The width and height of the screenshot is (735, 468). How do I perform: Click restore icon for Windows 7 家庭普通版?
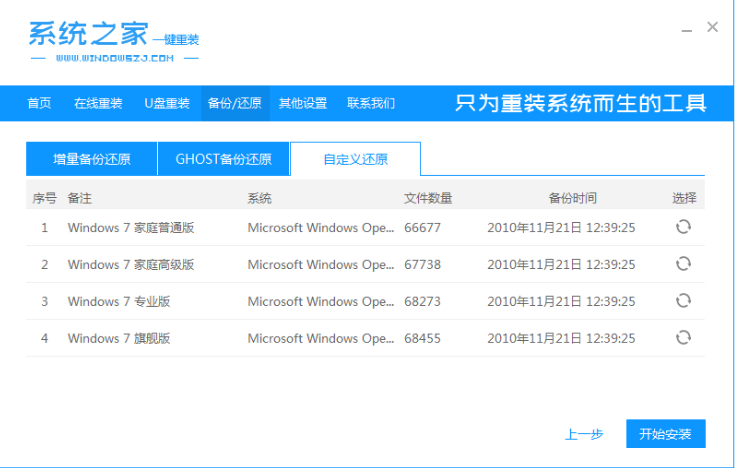coord(683,227)
